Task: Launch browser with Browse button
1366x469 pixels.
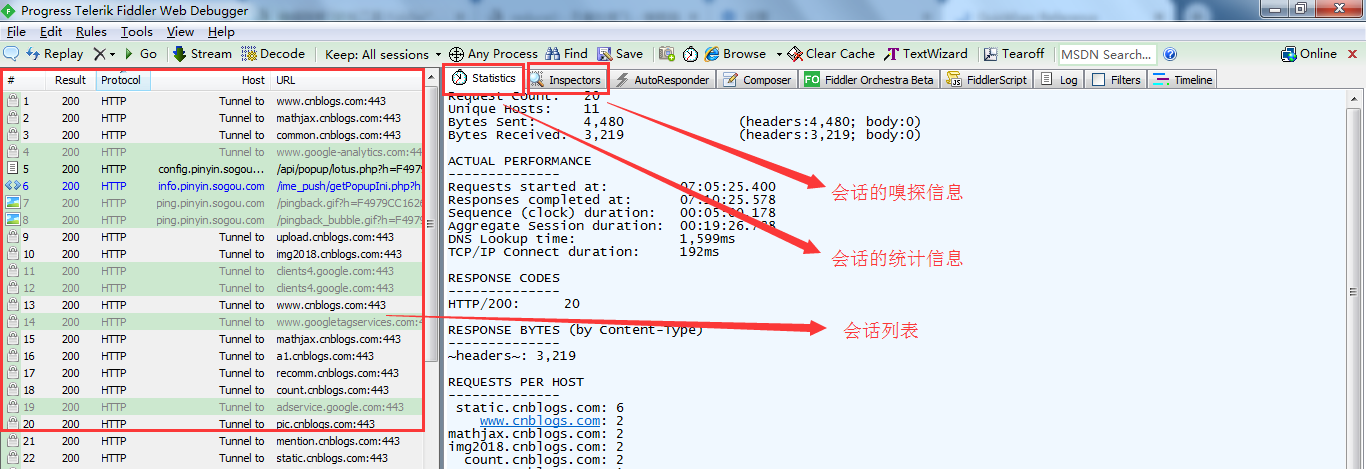Action: [735, 54]
